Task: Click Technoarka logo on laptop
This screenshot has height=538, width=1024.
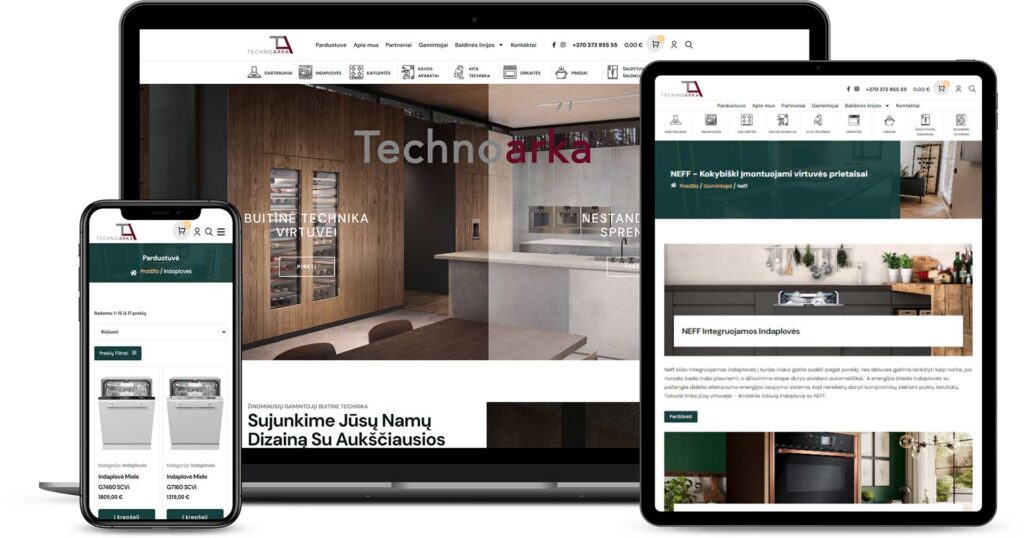Action: tap(270, 45)
